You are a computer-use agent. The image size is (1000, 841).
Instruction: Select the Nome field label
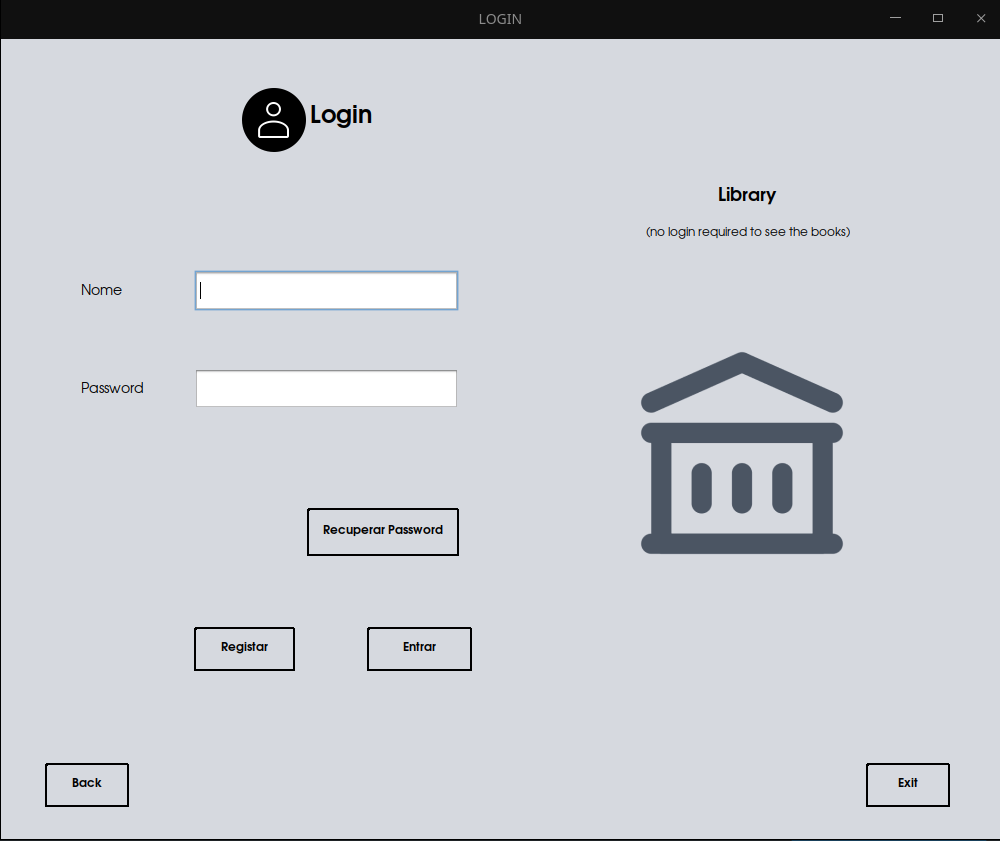coord(101,290)
